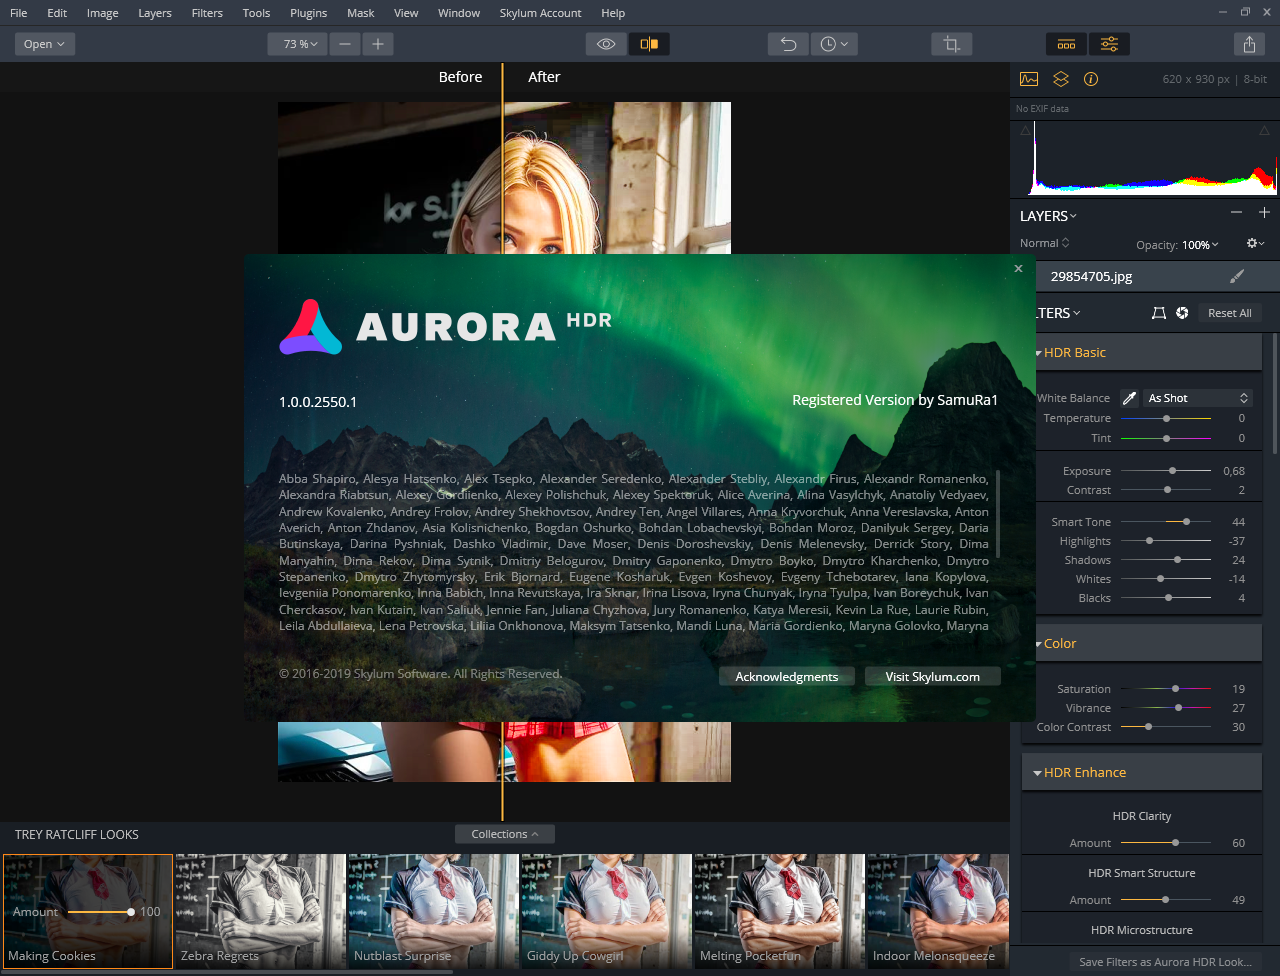The width and height of the screenshot is (1280, 976).
Task: Open the LAYERS header dropdown
Action: tap(1048, 216)
